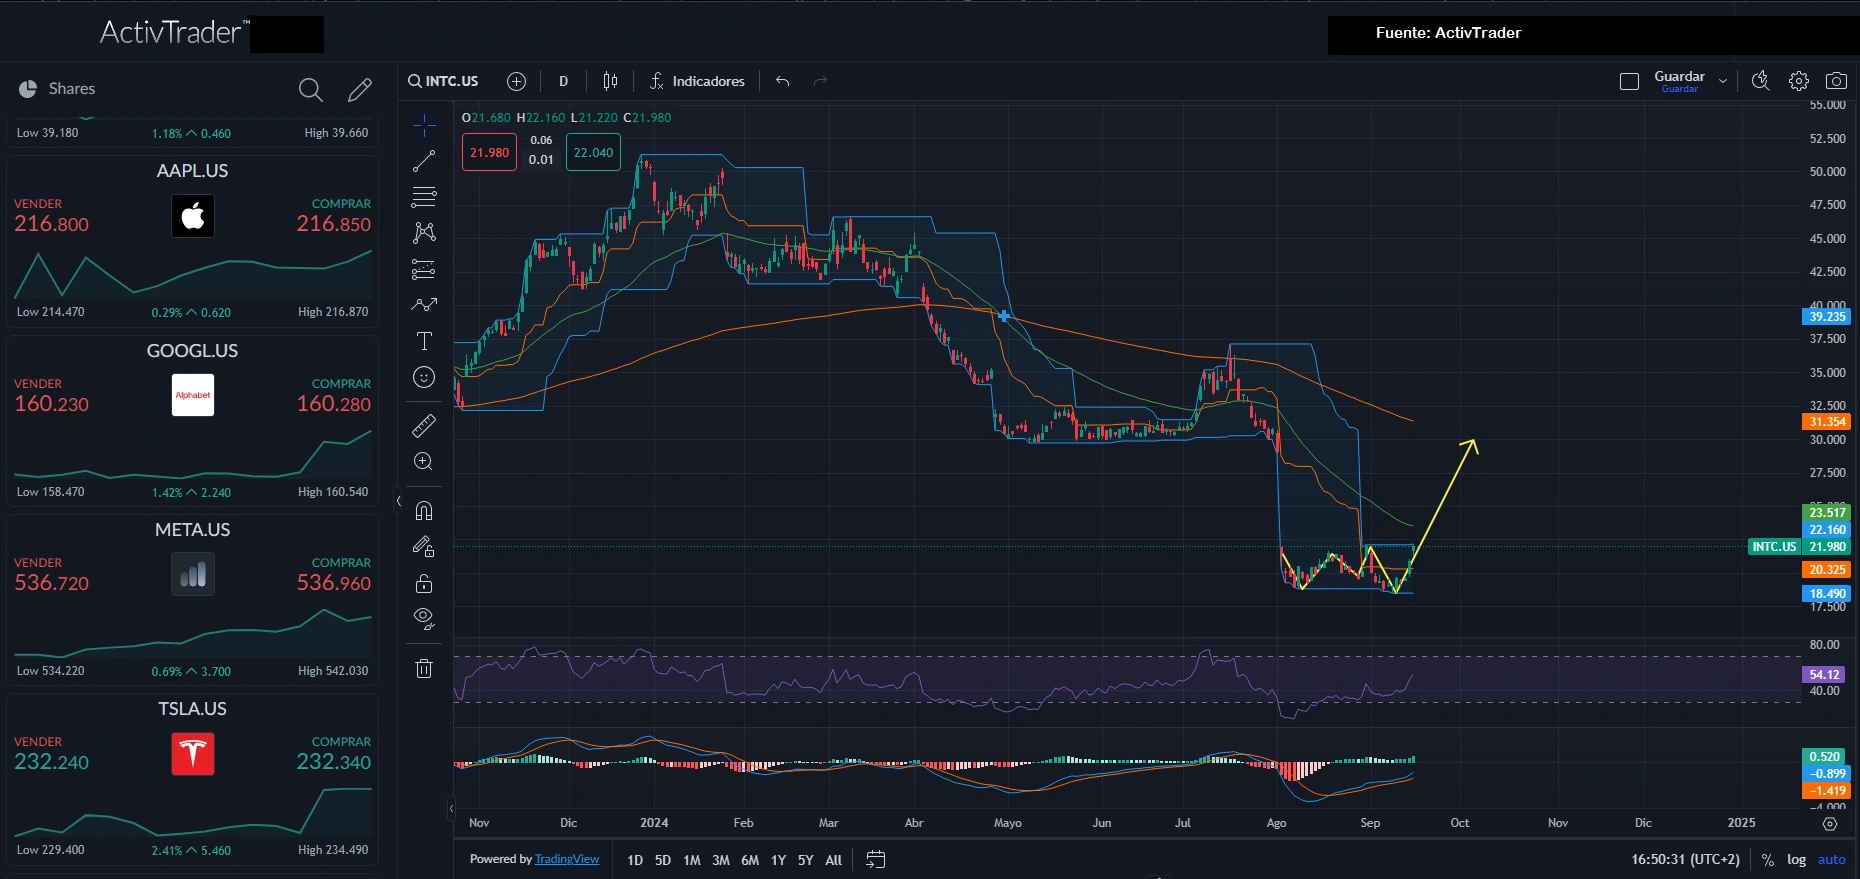The height and width of the screenshot is (879, 1860).
Task: Toggle lock all drawing tools
Action: click(424, 583)
